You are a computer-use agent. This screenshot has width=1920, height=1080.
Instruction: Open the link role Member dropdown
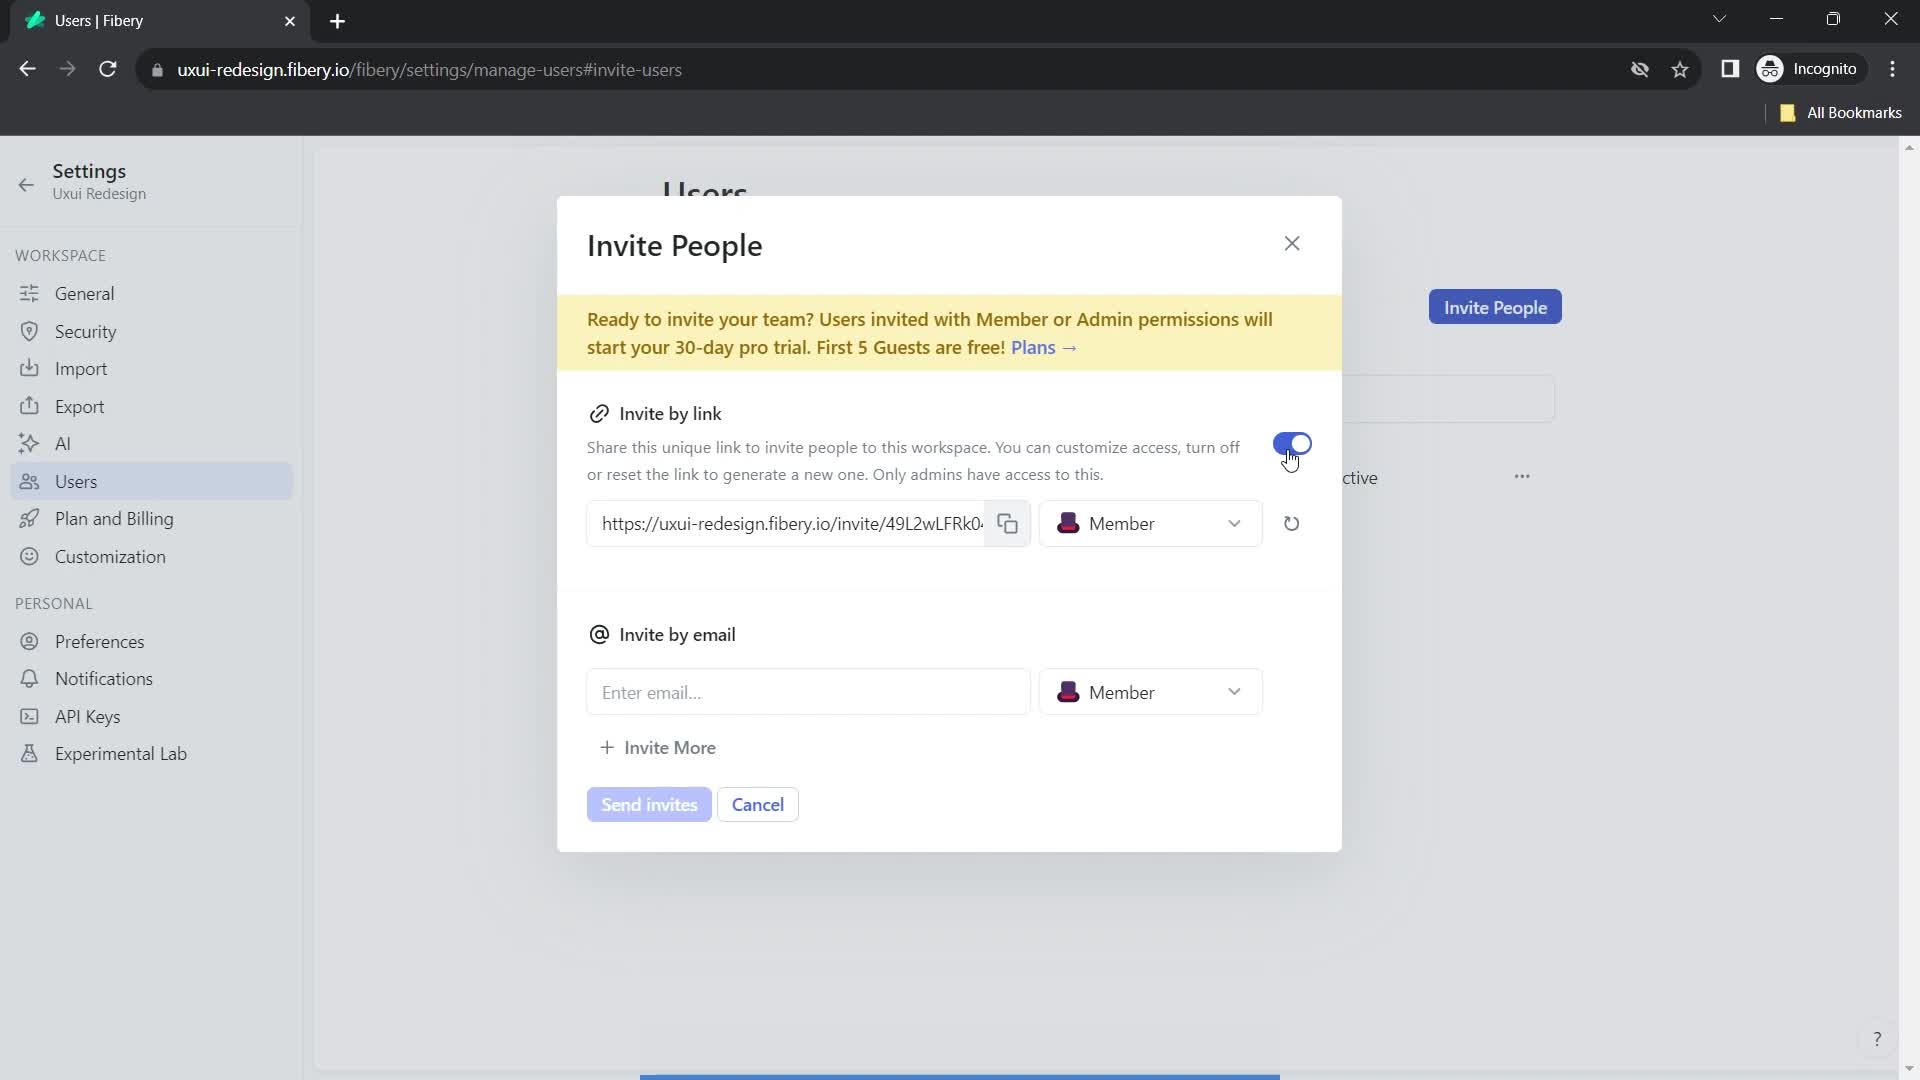pos(1151,524)
